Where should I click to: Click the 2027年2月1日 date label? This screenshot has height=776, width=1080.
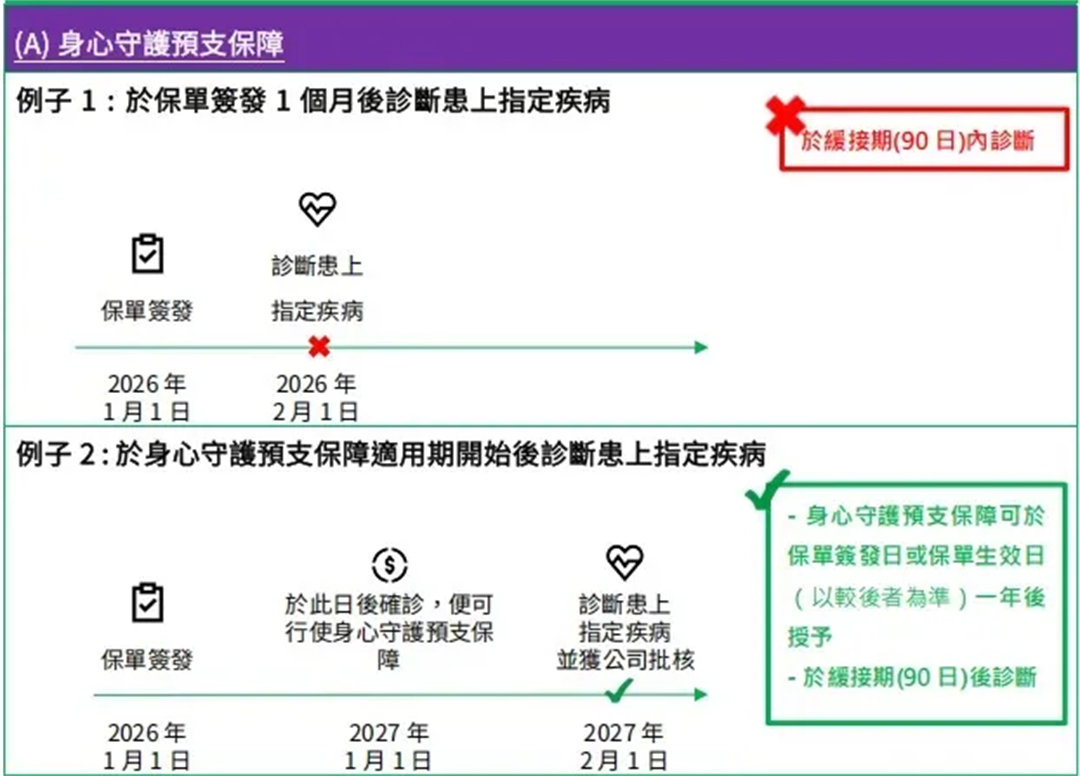tap(623, 746)
